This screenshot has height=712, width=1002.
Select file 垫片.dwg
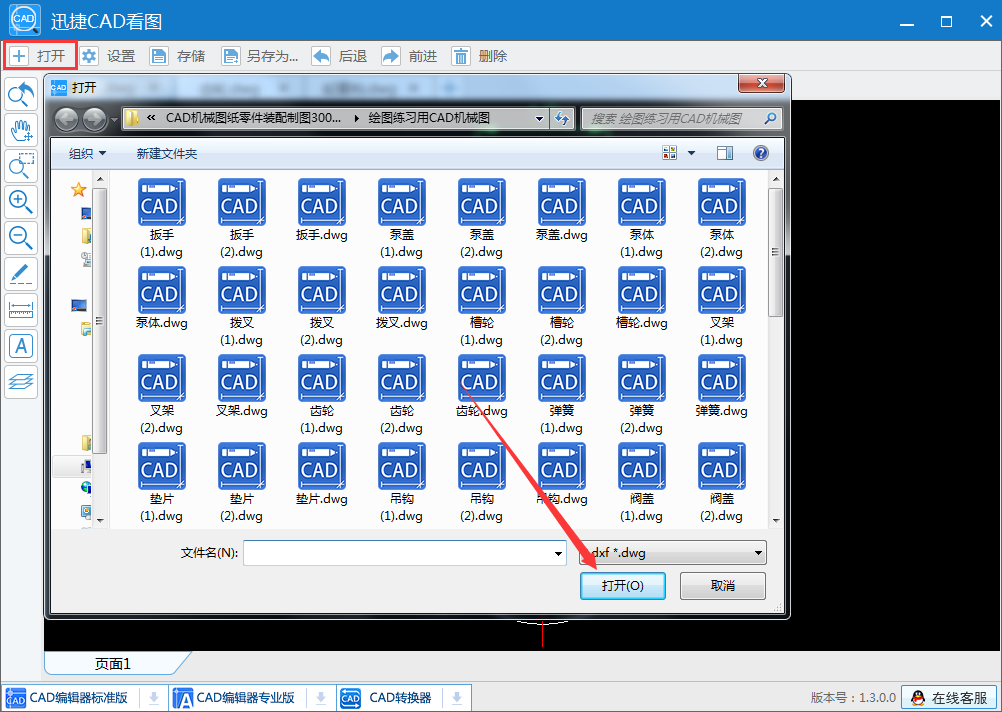click(321, 474)
